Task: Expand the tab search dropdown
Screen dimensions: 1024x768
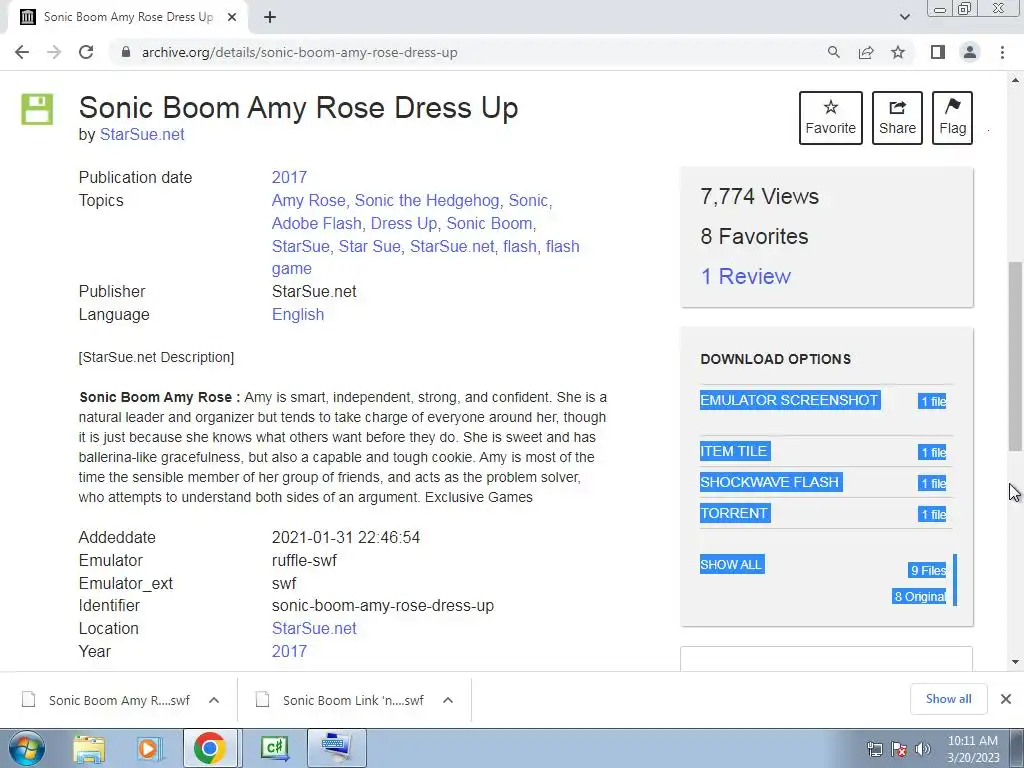Action: click(904, 17)
